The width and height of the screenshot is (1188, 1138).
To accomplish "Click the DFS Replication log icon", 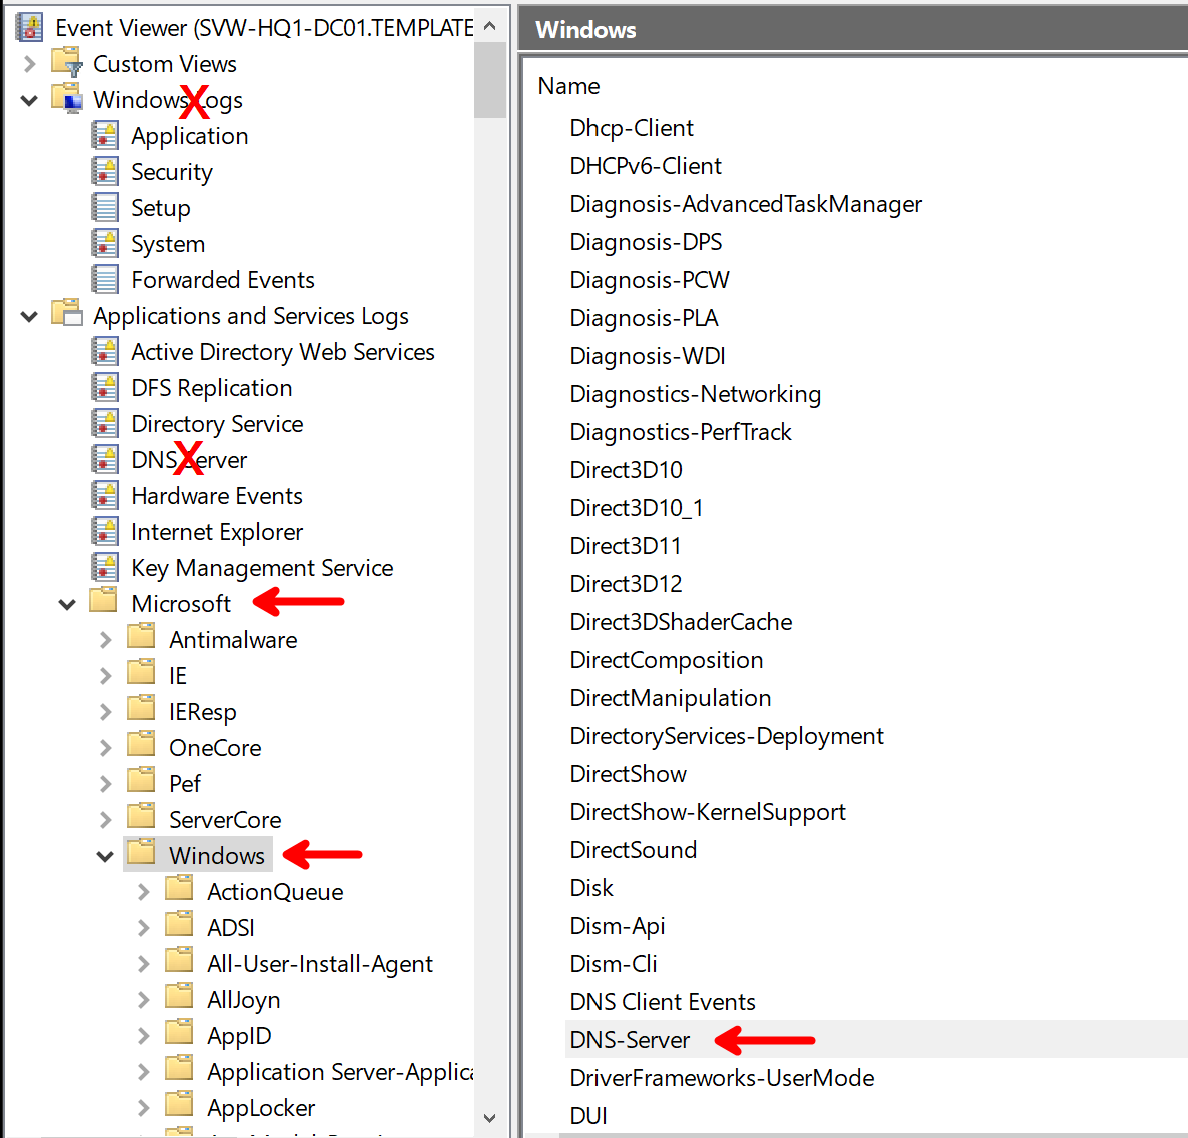I will pyautogui.click(x=105, y=388).
